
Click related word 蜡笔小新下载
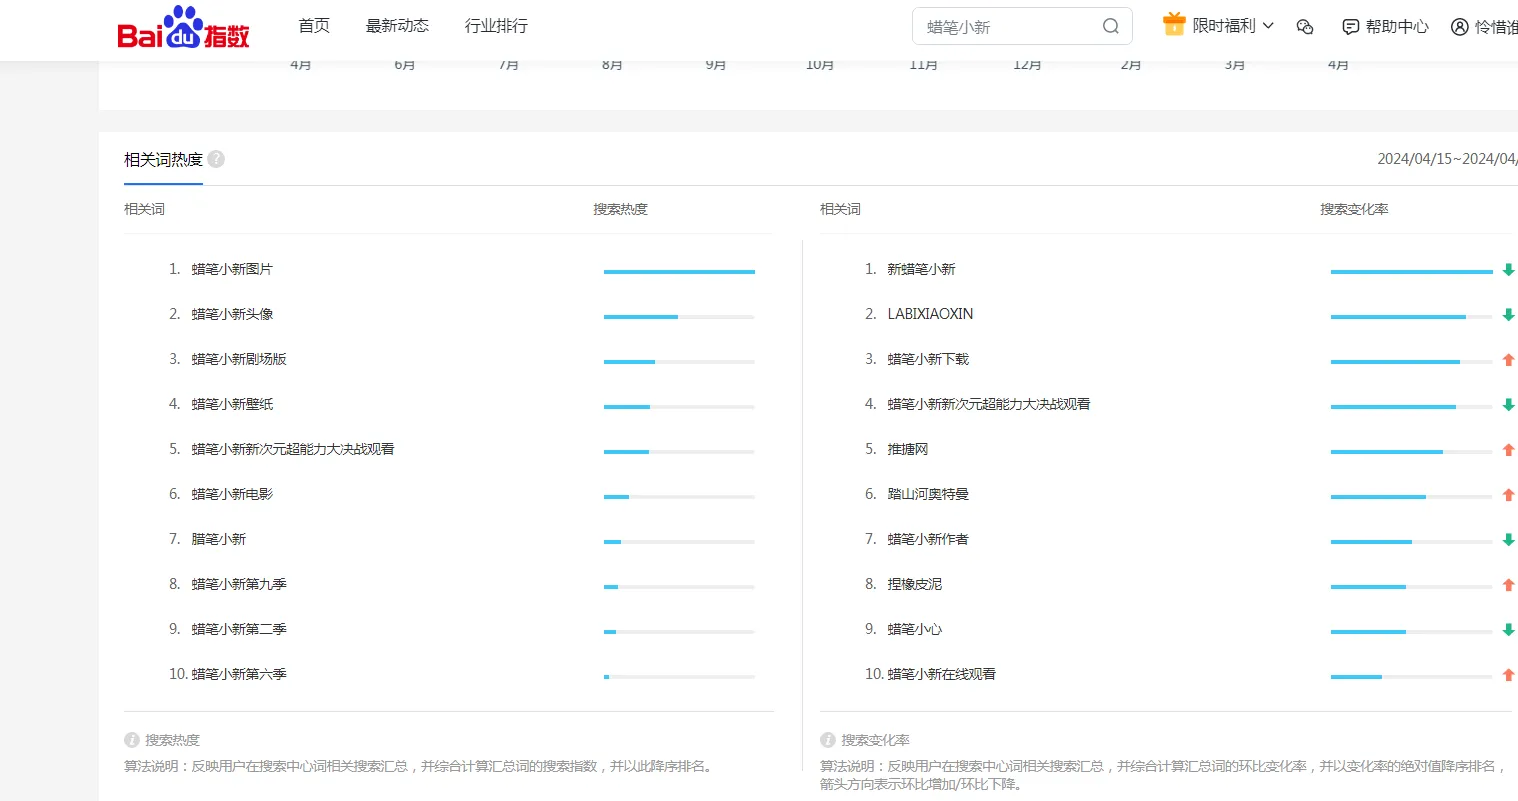pos(928,359)
